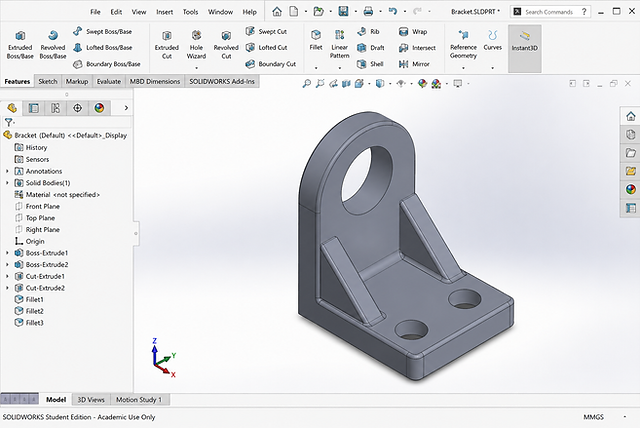
Task: Select the Extruded Cut tool
Action: tap(167, 45)
